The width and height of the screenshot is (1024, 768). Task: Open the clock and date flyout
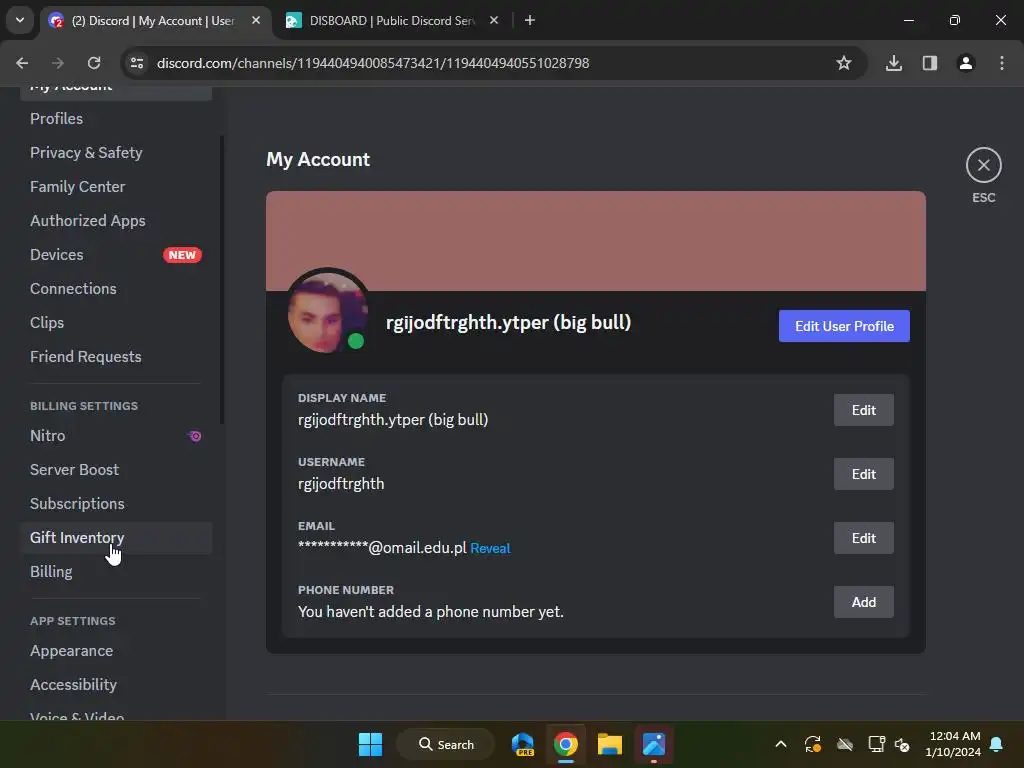(953, 744)
